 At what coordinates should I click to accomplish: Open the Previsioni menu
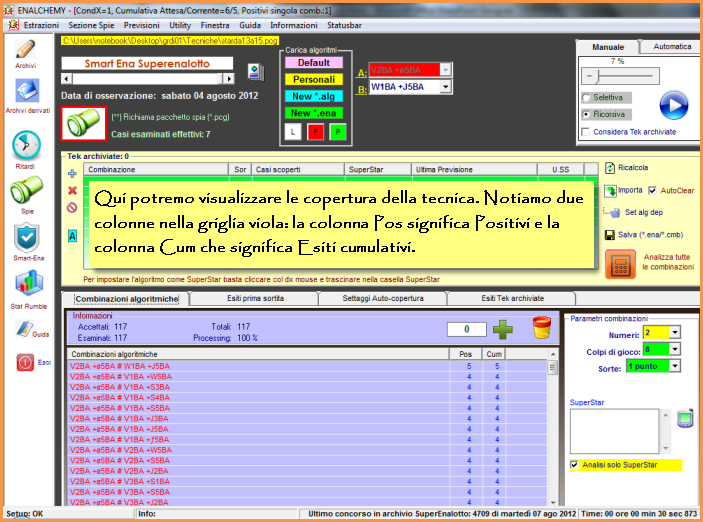pos(142,25)
